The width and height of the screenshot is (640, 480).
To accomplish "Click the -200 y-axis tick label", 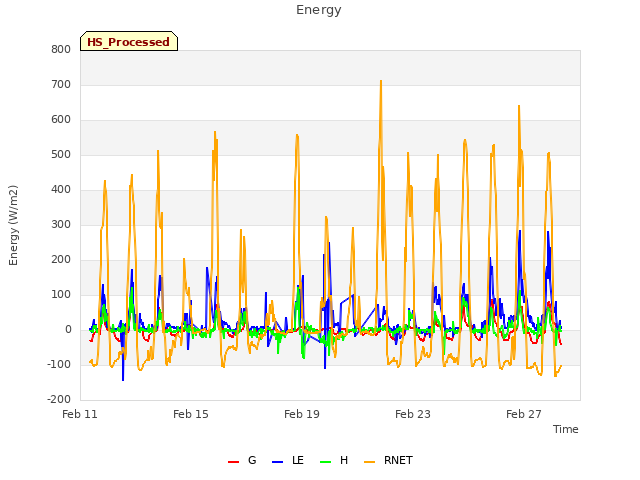I will 59,400.
